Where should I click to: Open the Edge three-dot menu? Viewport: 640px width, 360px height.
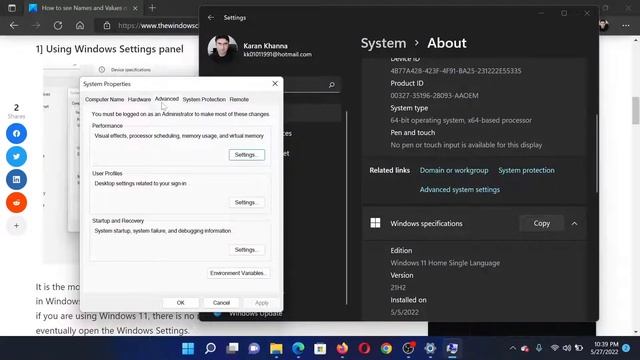pyautogui.click(x=626, y=25)
